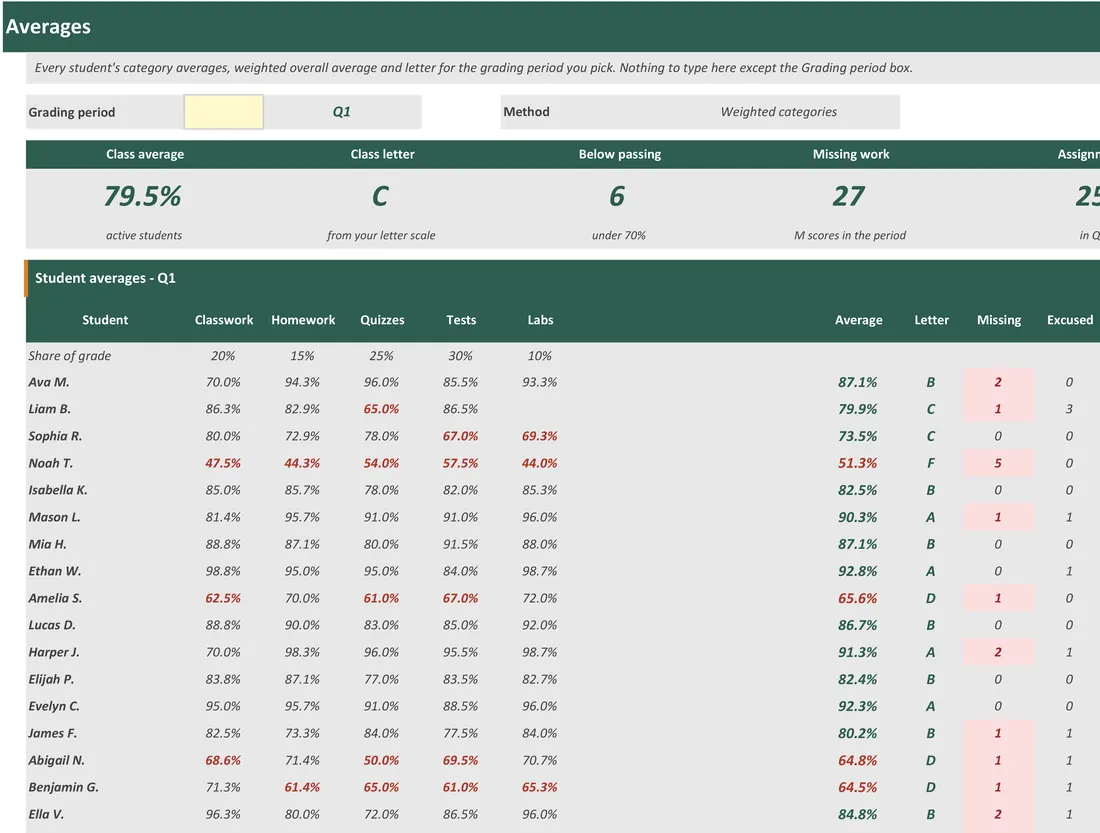Select student name Lucas D.
The width and height of the screenshot is (1100, 833).
pos(51,625)
